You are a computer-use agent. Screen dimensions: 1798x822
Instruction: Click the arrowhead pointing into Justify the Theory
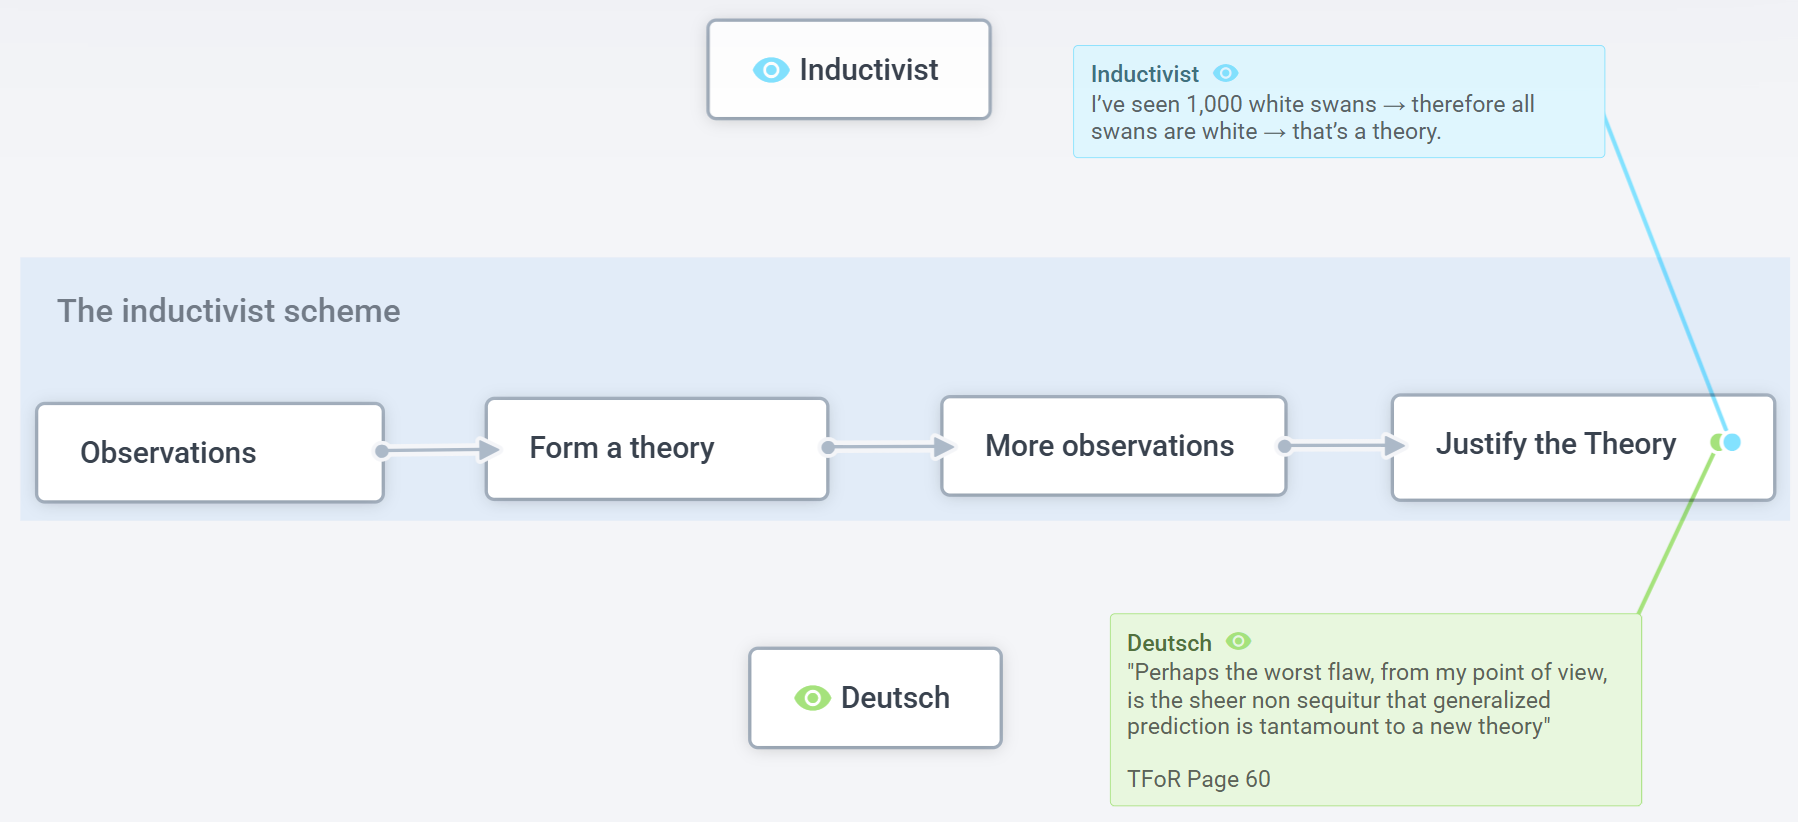pyautogui.click(x=1394, y=445)
